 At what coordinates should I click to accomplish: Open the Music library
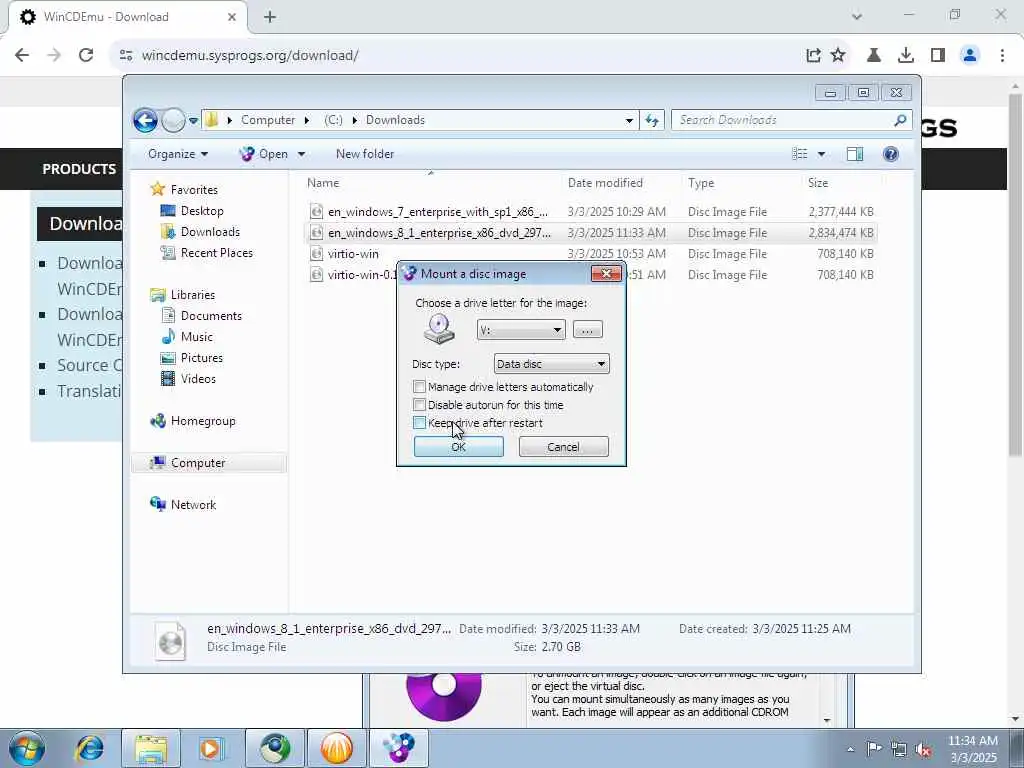click(x=197, y=337)
